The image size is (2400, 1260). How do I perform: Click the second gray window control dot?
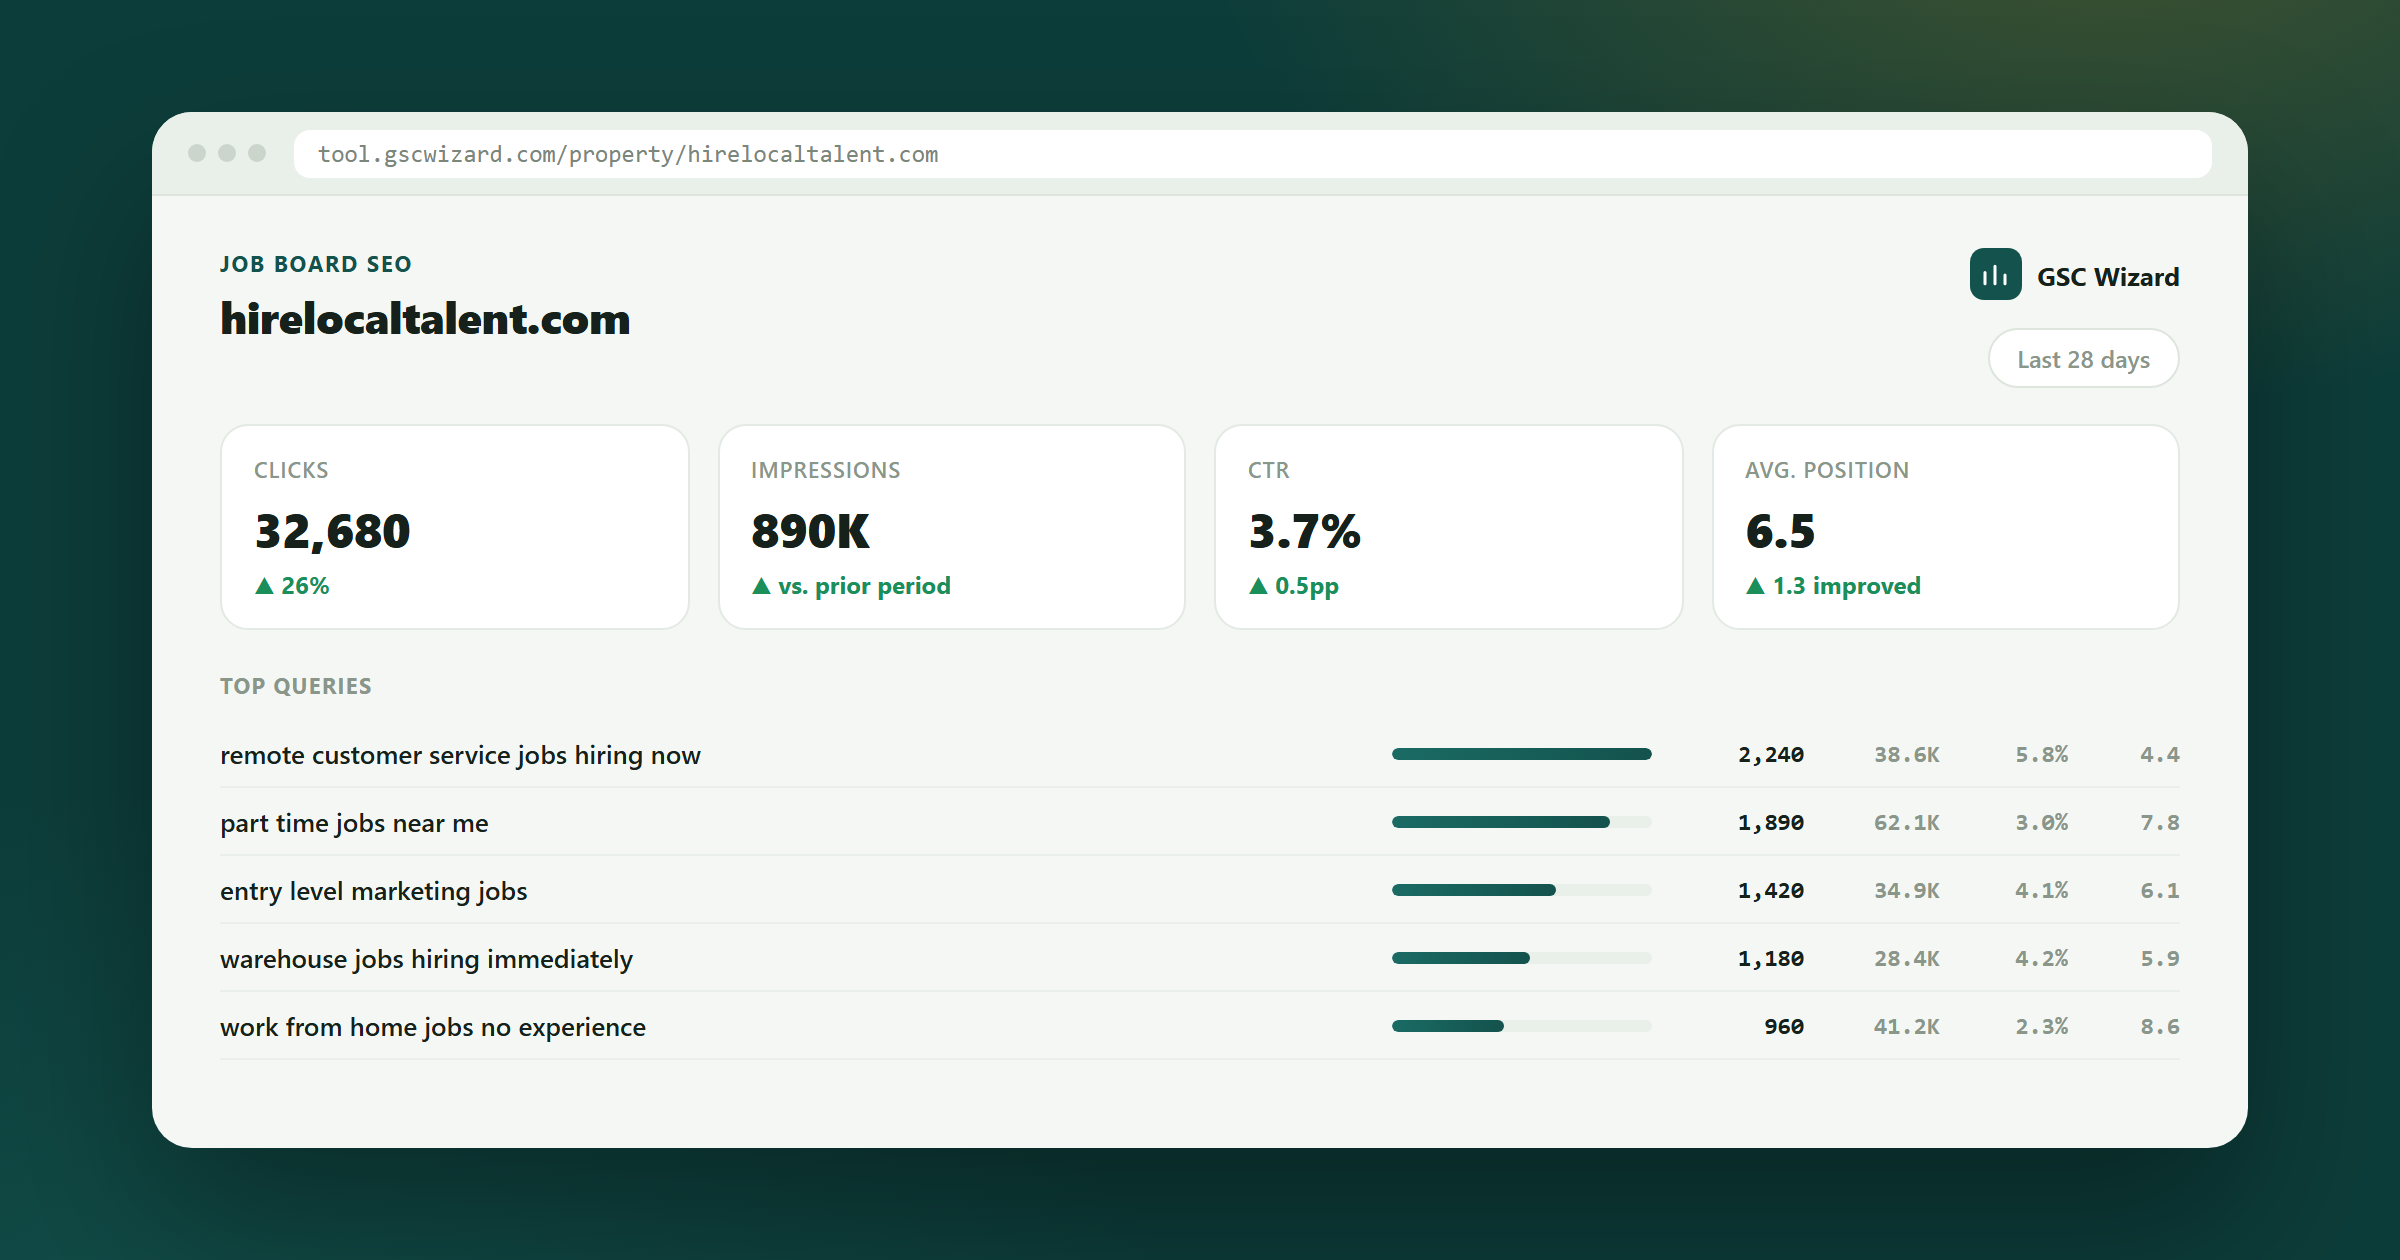click(227, 153)
